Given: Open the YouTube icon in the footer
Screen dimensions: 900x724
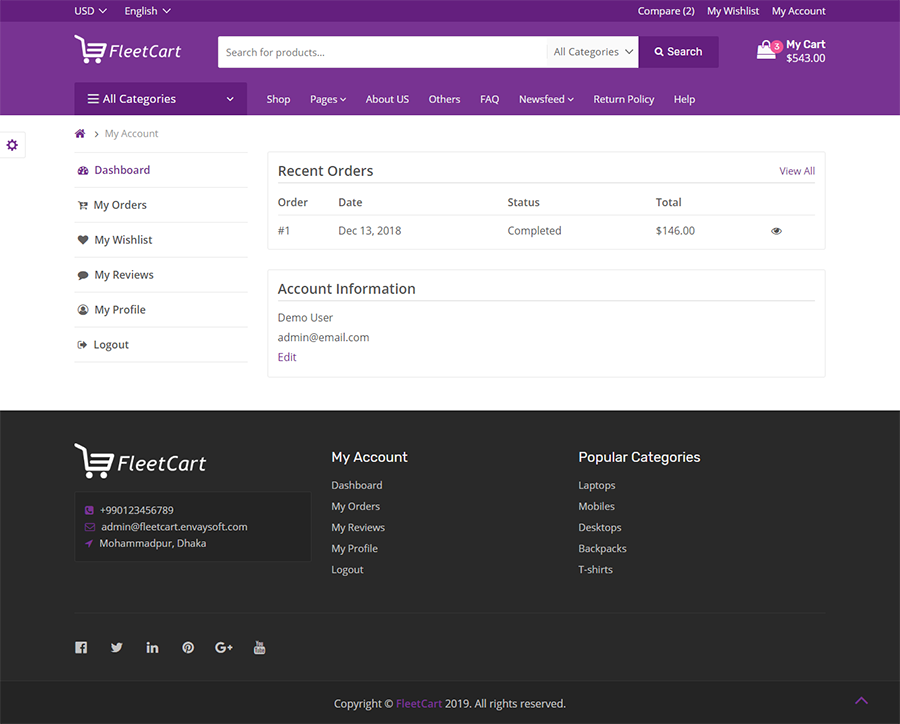Looking at the screenshot, I should coord(259,647).
